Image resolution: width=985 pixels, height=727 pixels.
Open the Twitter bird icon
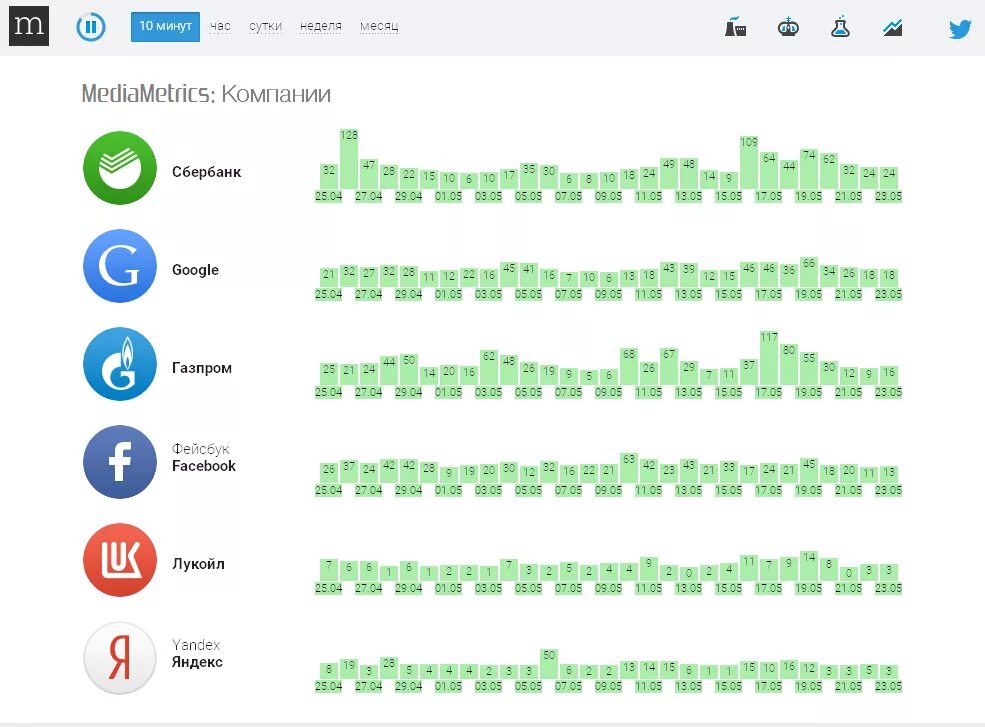point(960,28)
